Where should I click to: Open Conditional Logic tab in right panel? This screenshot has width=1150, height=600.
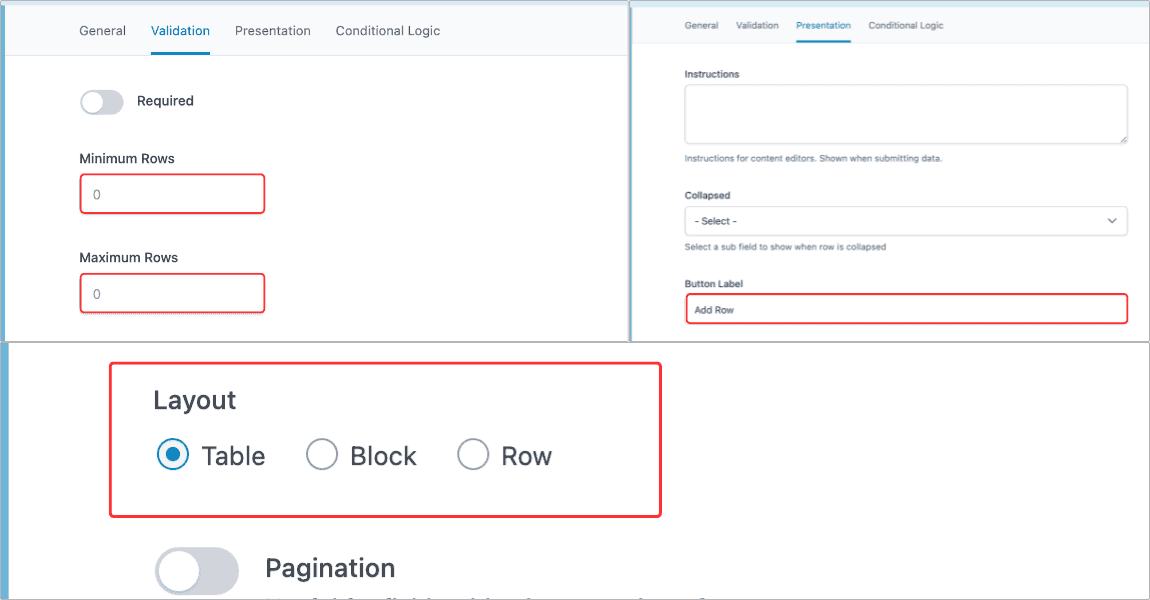point(906,25)
